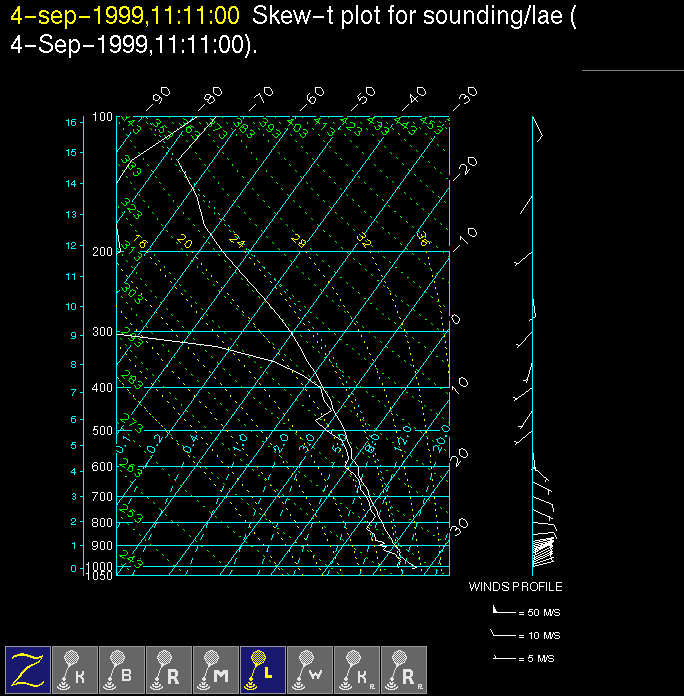Click the 50 M/S wind barb legend entry

coord(527,610)
